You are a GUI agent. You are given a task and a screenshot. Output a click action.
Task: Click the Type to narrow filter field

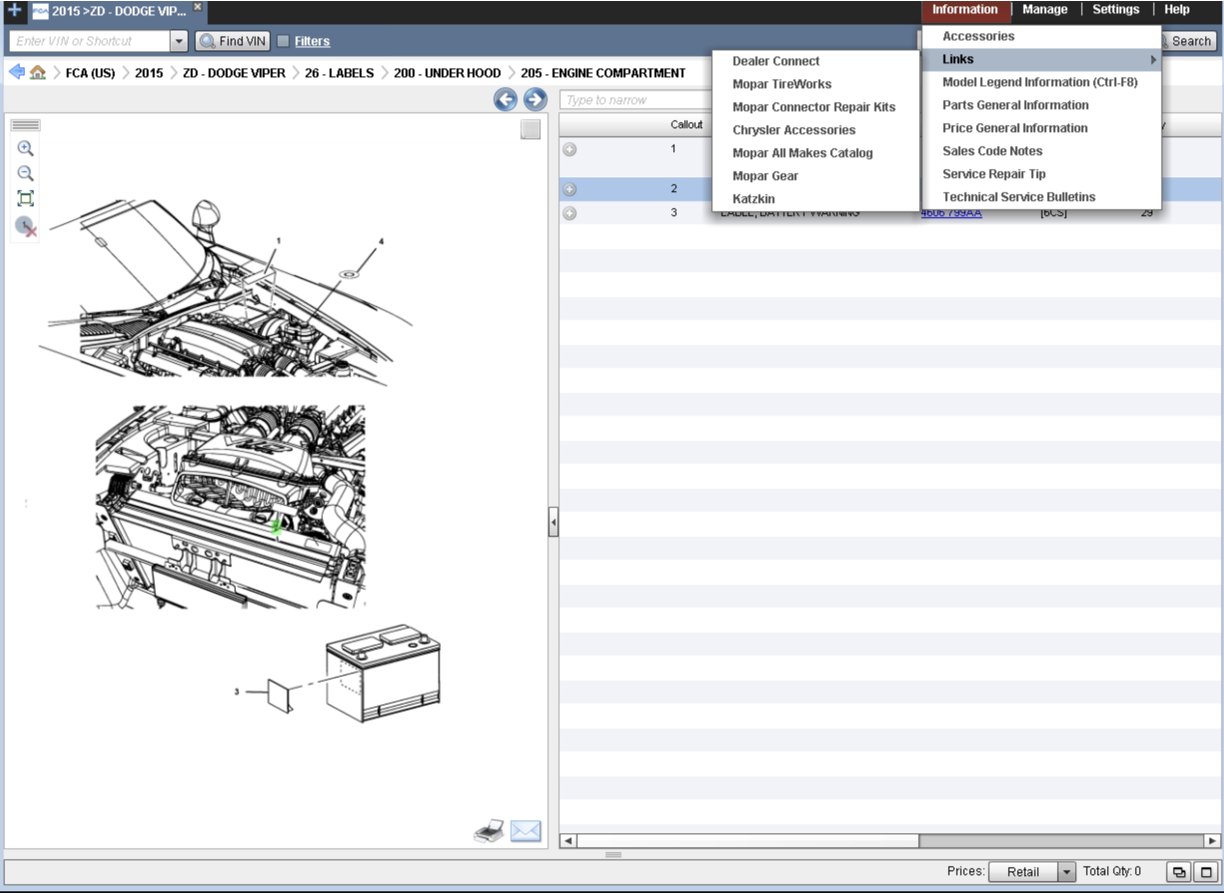pyautogui.click(x=635, y=100)
